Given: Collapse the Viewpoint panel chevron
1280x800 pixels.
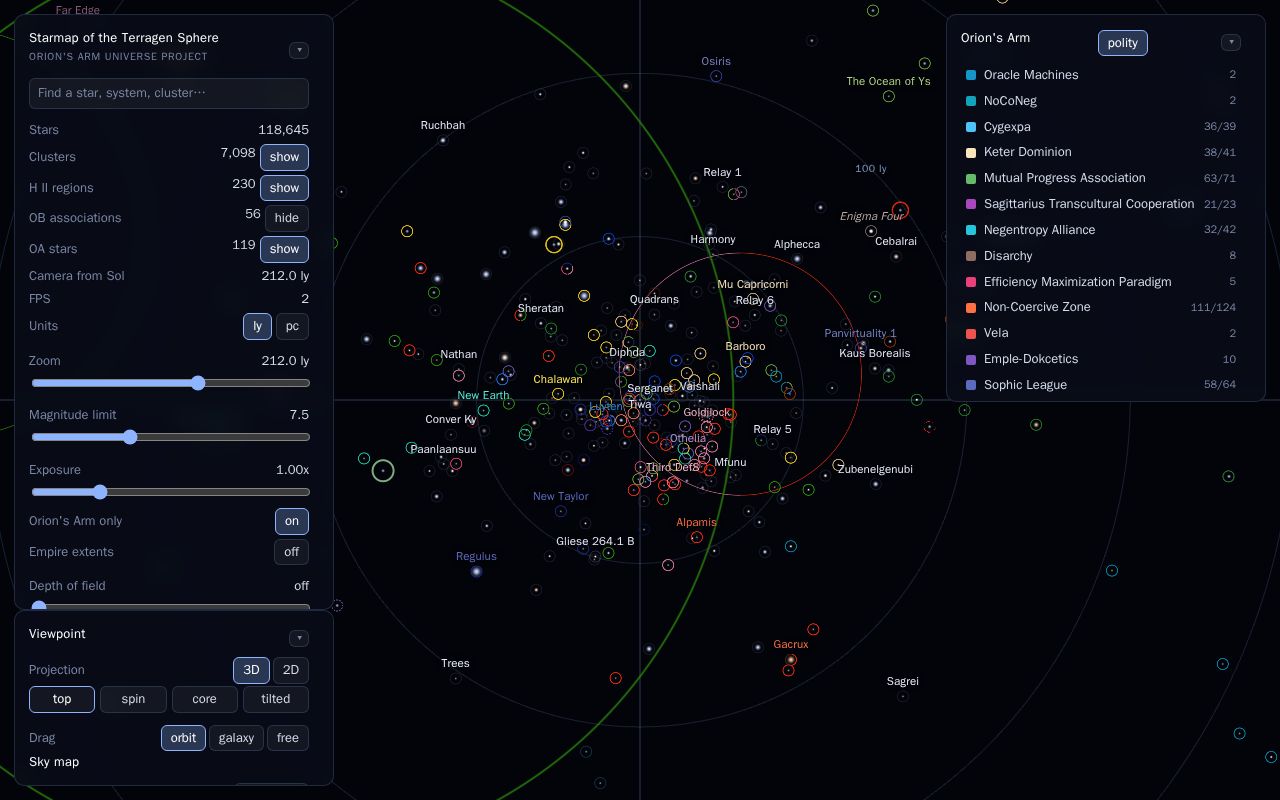Looking at the screenshot, I should point(299,638).
